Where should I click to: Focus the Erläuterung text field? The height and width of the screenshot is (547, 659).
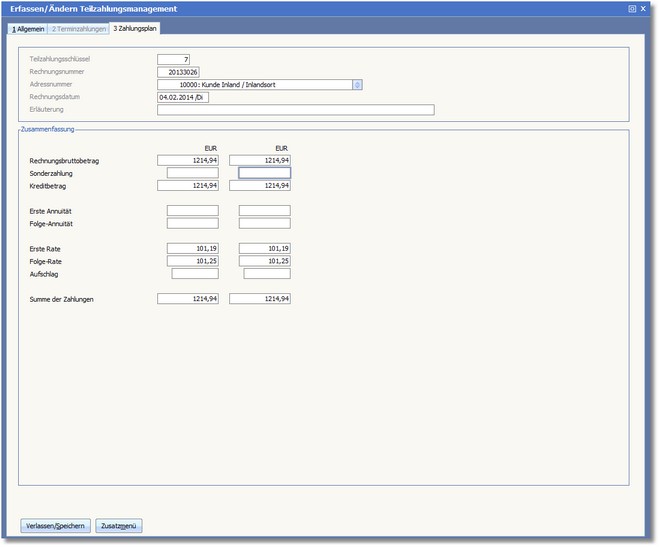(295, 110)
